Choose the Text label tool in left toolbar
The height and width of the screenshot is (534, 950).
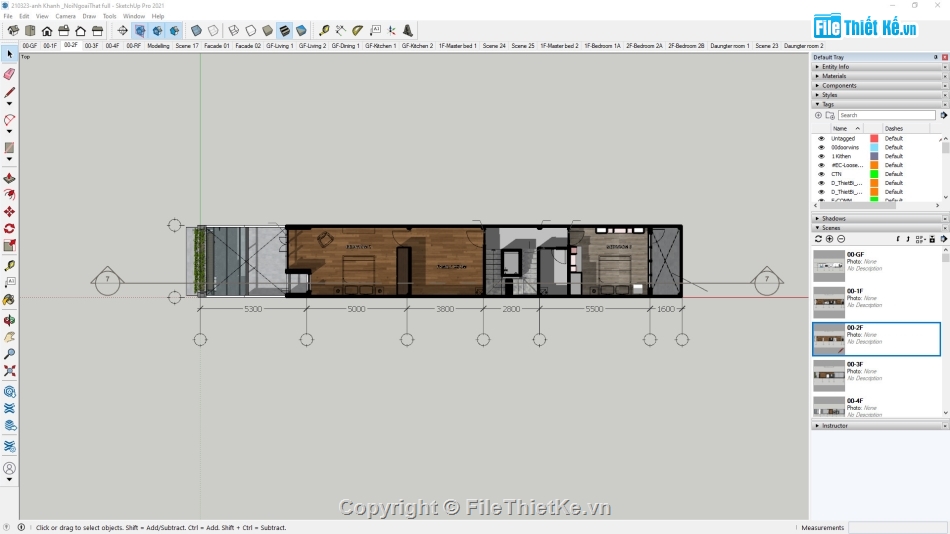point(9,282)
